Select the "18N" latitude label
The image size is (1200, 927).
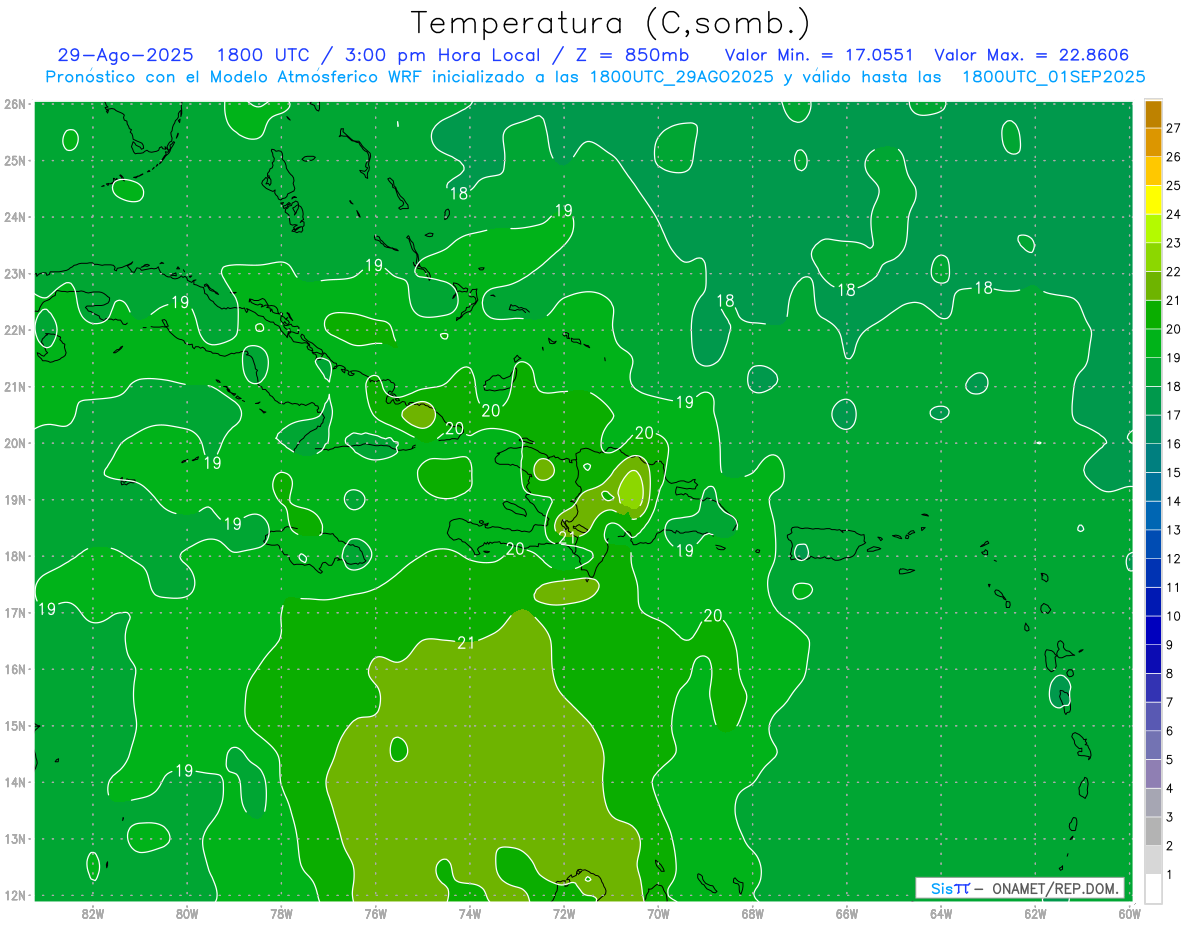point(15,556)
